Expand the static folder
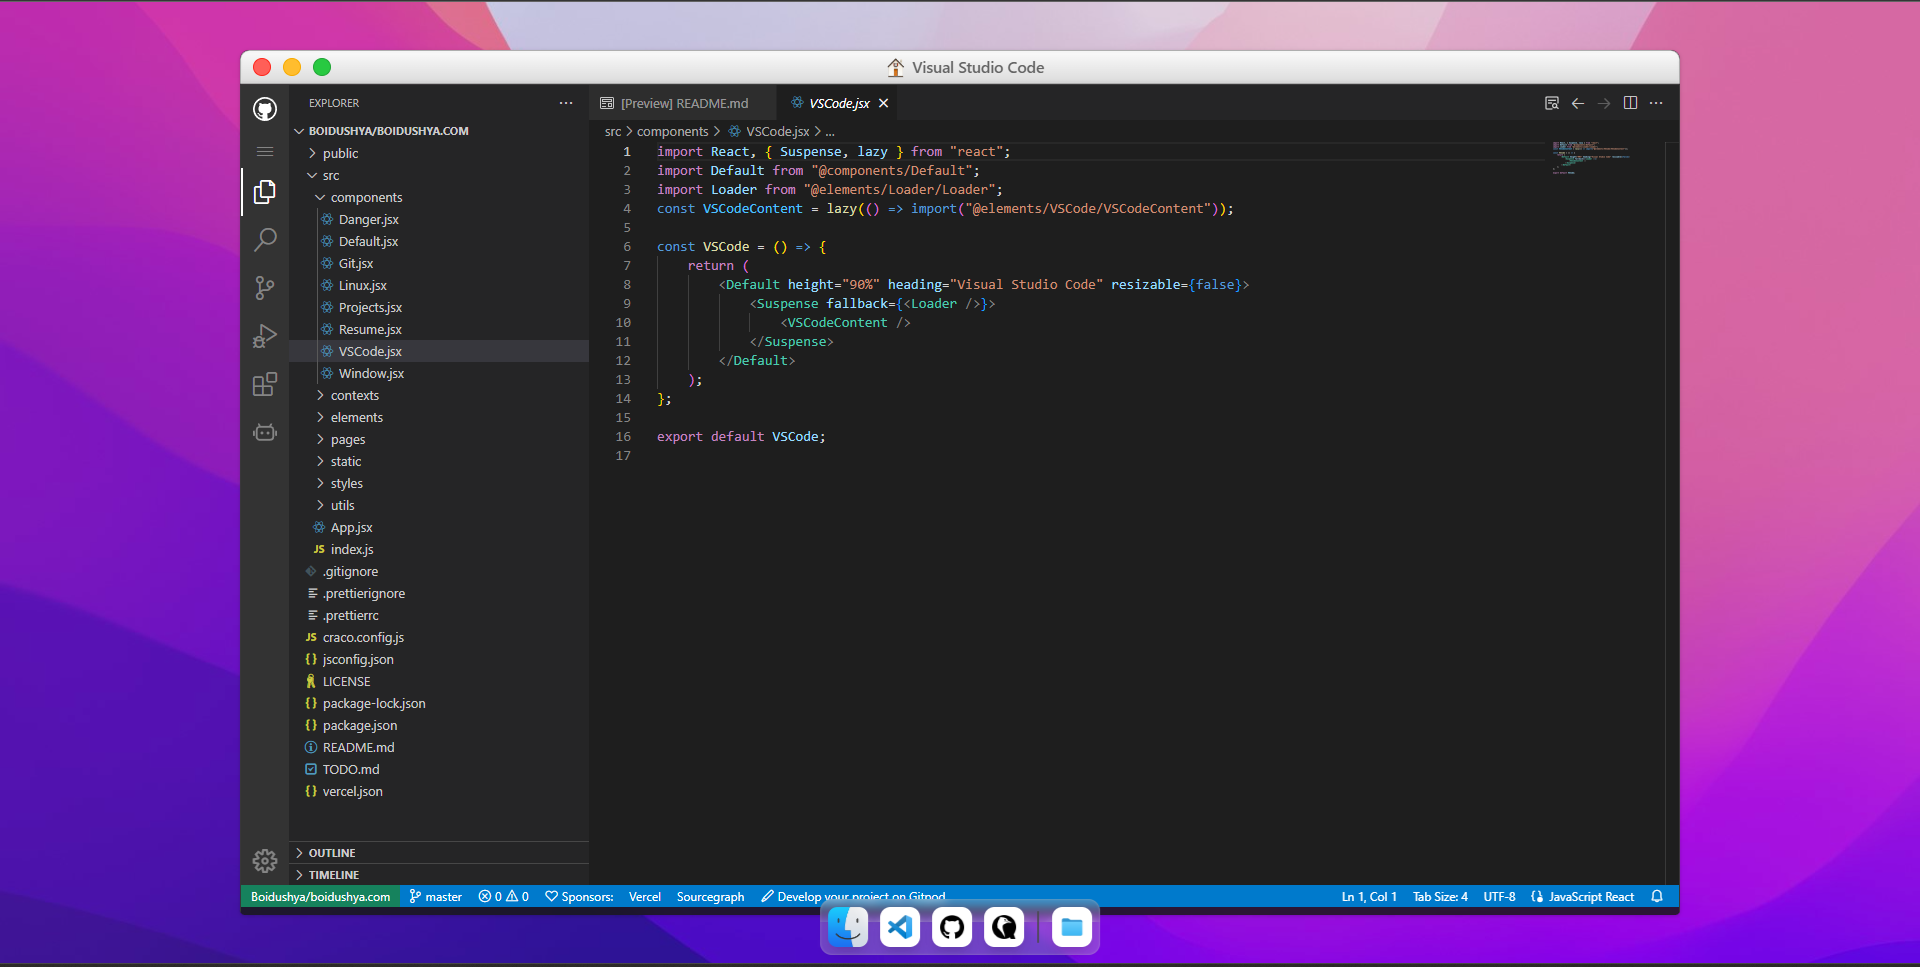Screen dimensions: 1920x967 pos(439,461)
